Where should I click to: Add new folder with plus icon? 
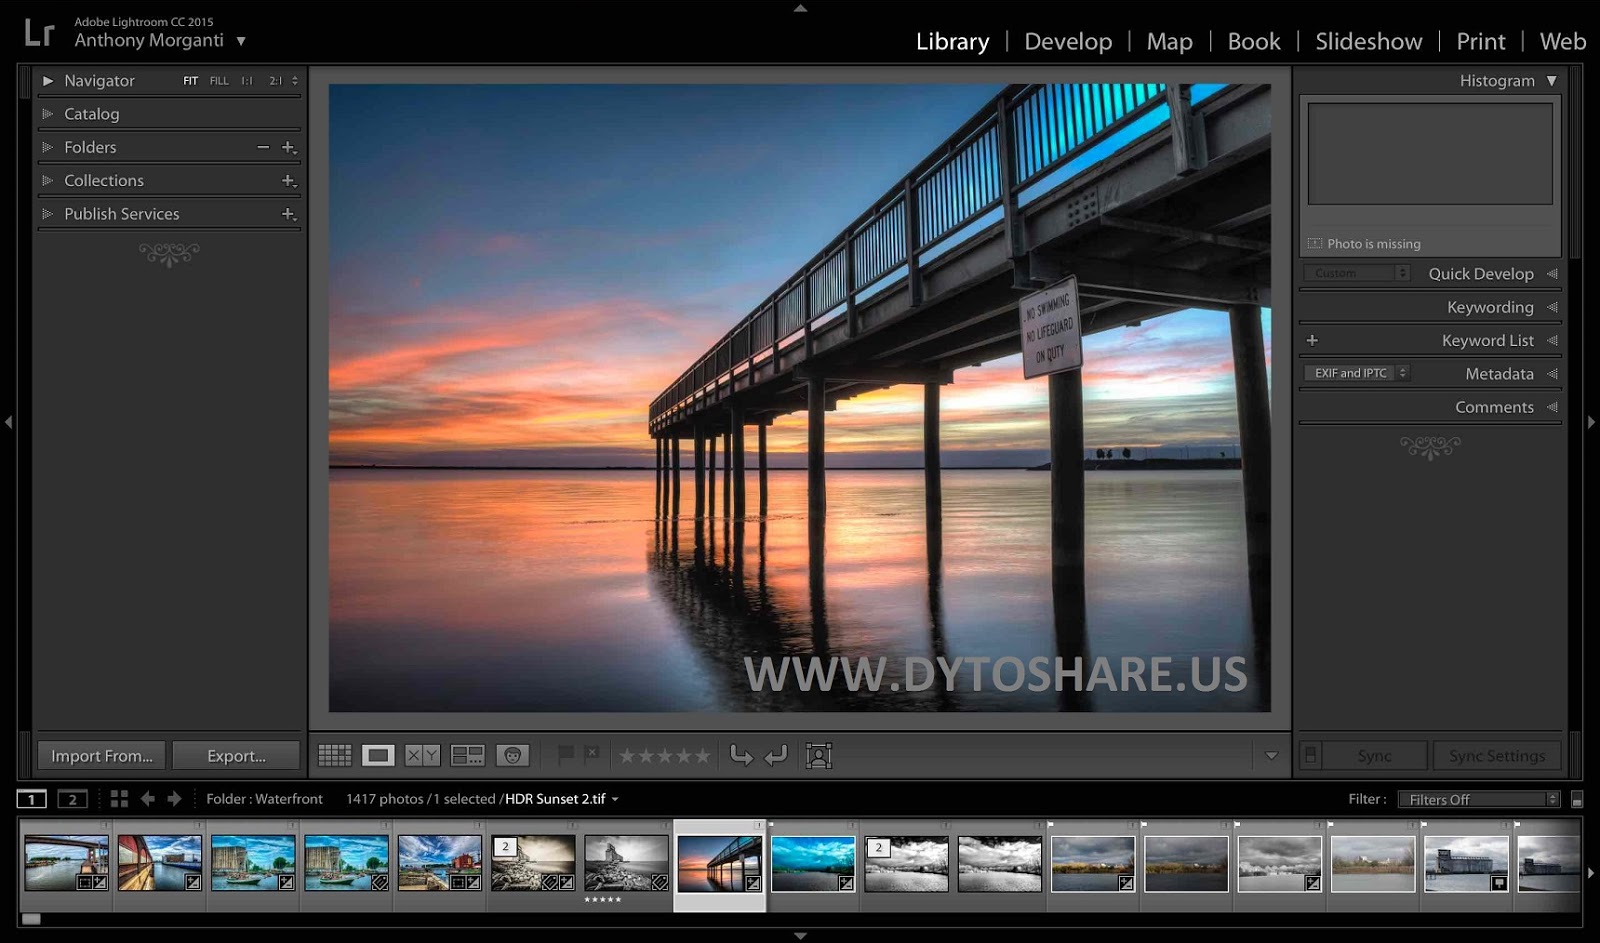pyautogui.click(x=289, y=147)
